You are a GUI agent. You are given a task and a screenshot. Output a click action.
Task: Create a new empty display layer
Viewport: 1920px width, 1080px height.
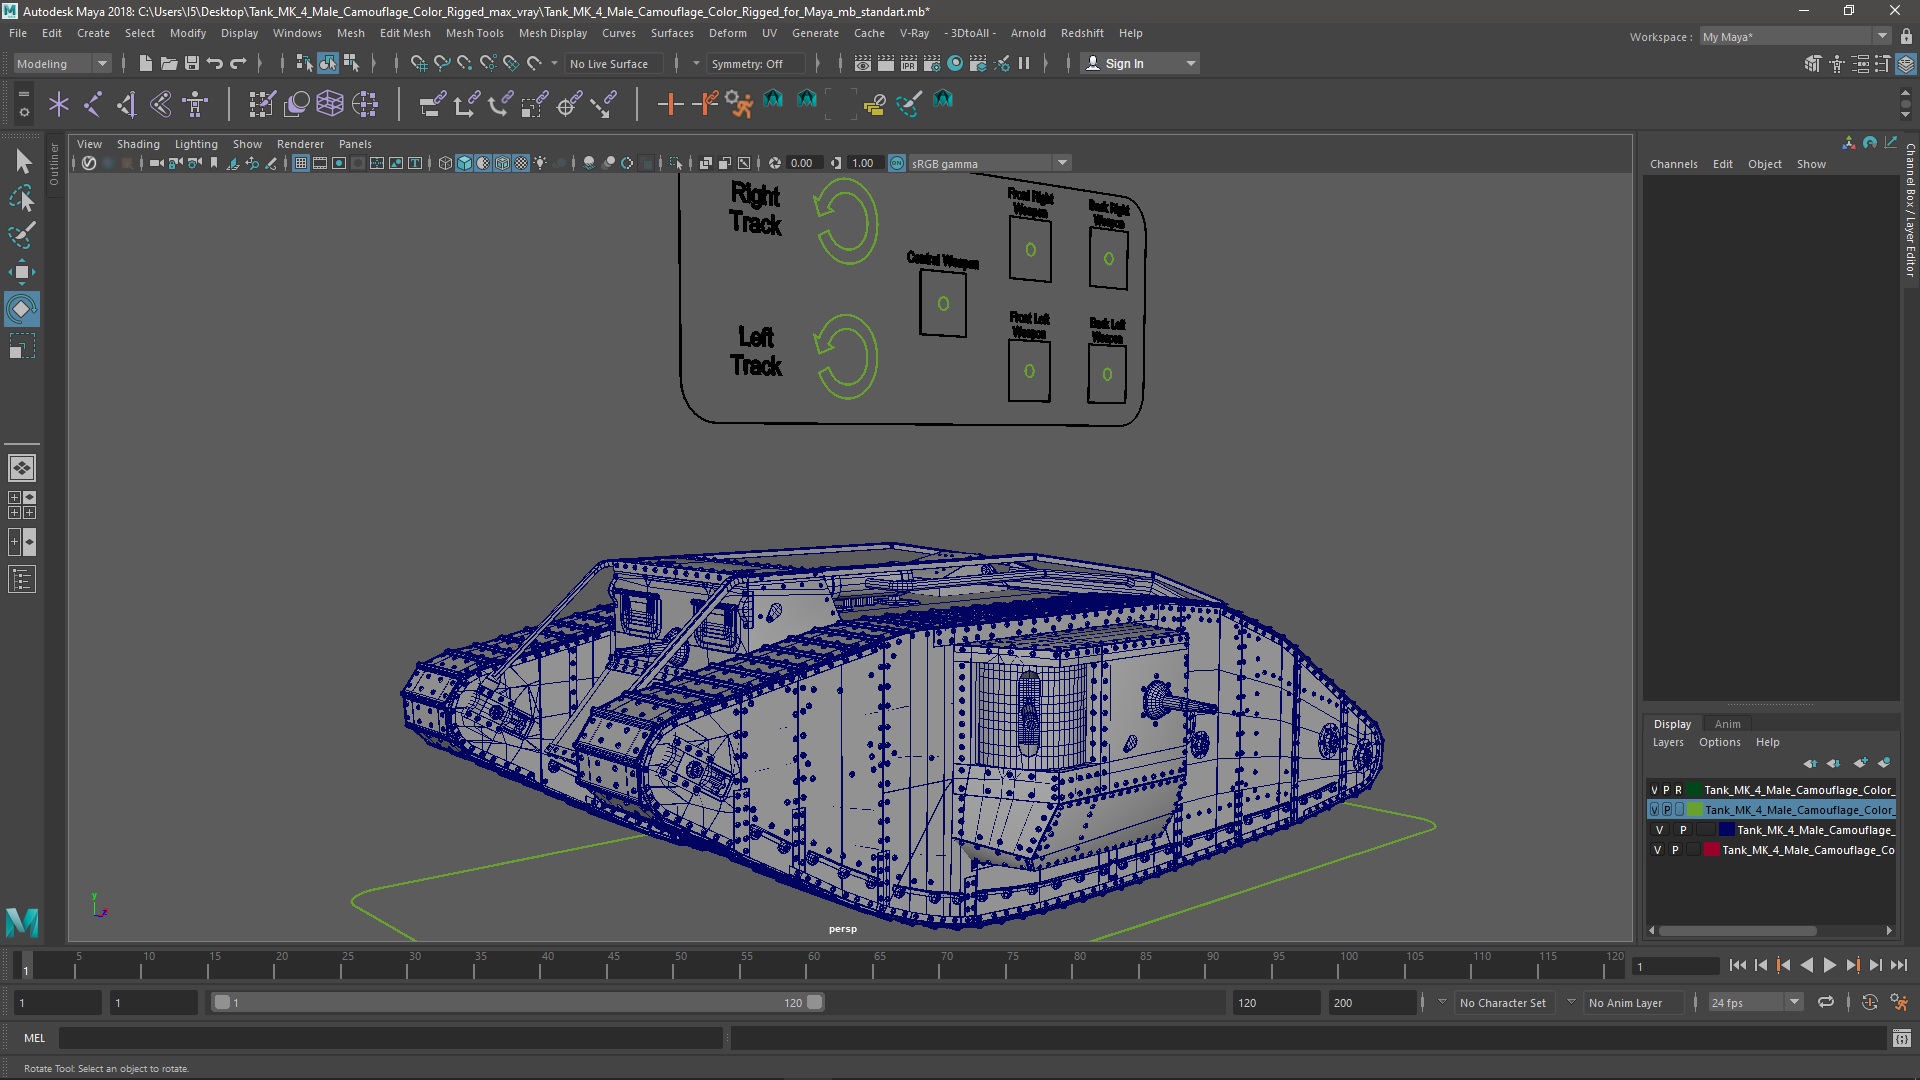pyautogui.click(x=1860, y=763)
